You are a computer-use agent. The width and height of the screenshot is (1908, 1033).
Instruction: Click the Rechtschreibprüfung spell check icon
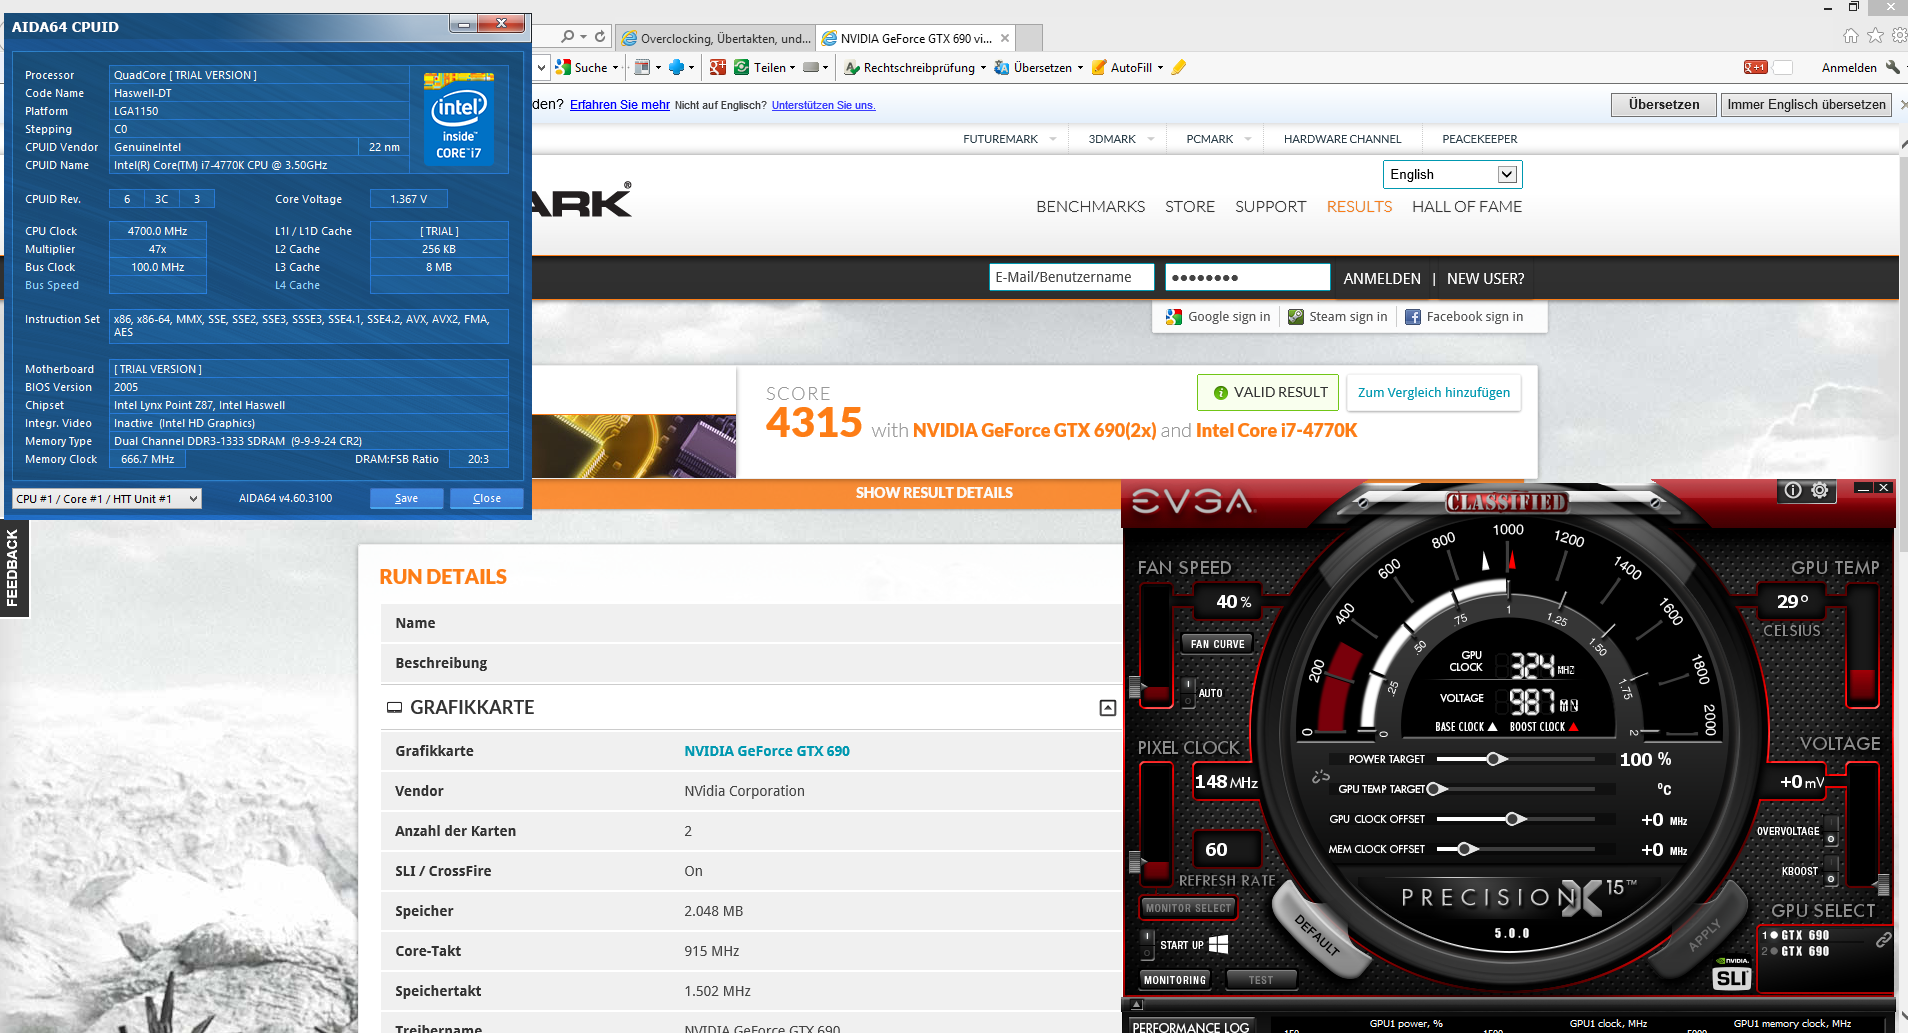852,67
